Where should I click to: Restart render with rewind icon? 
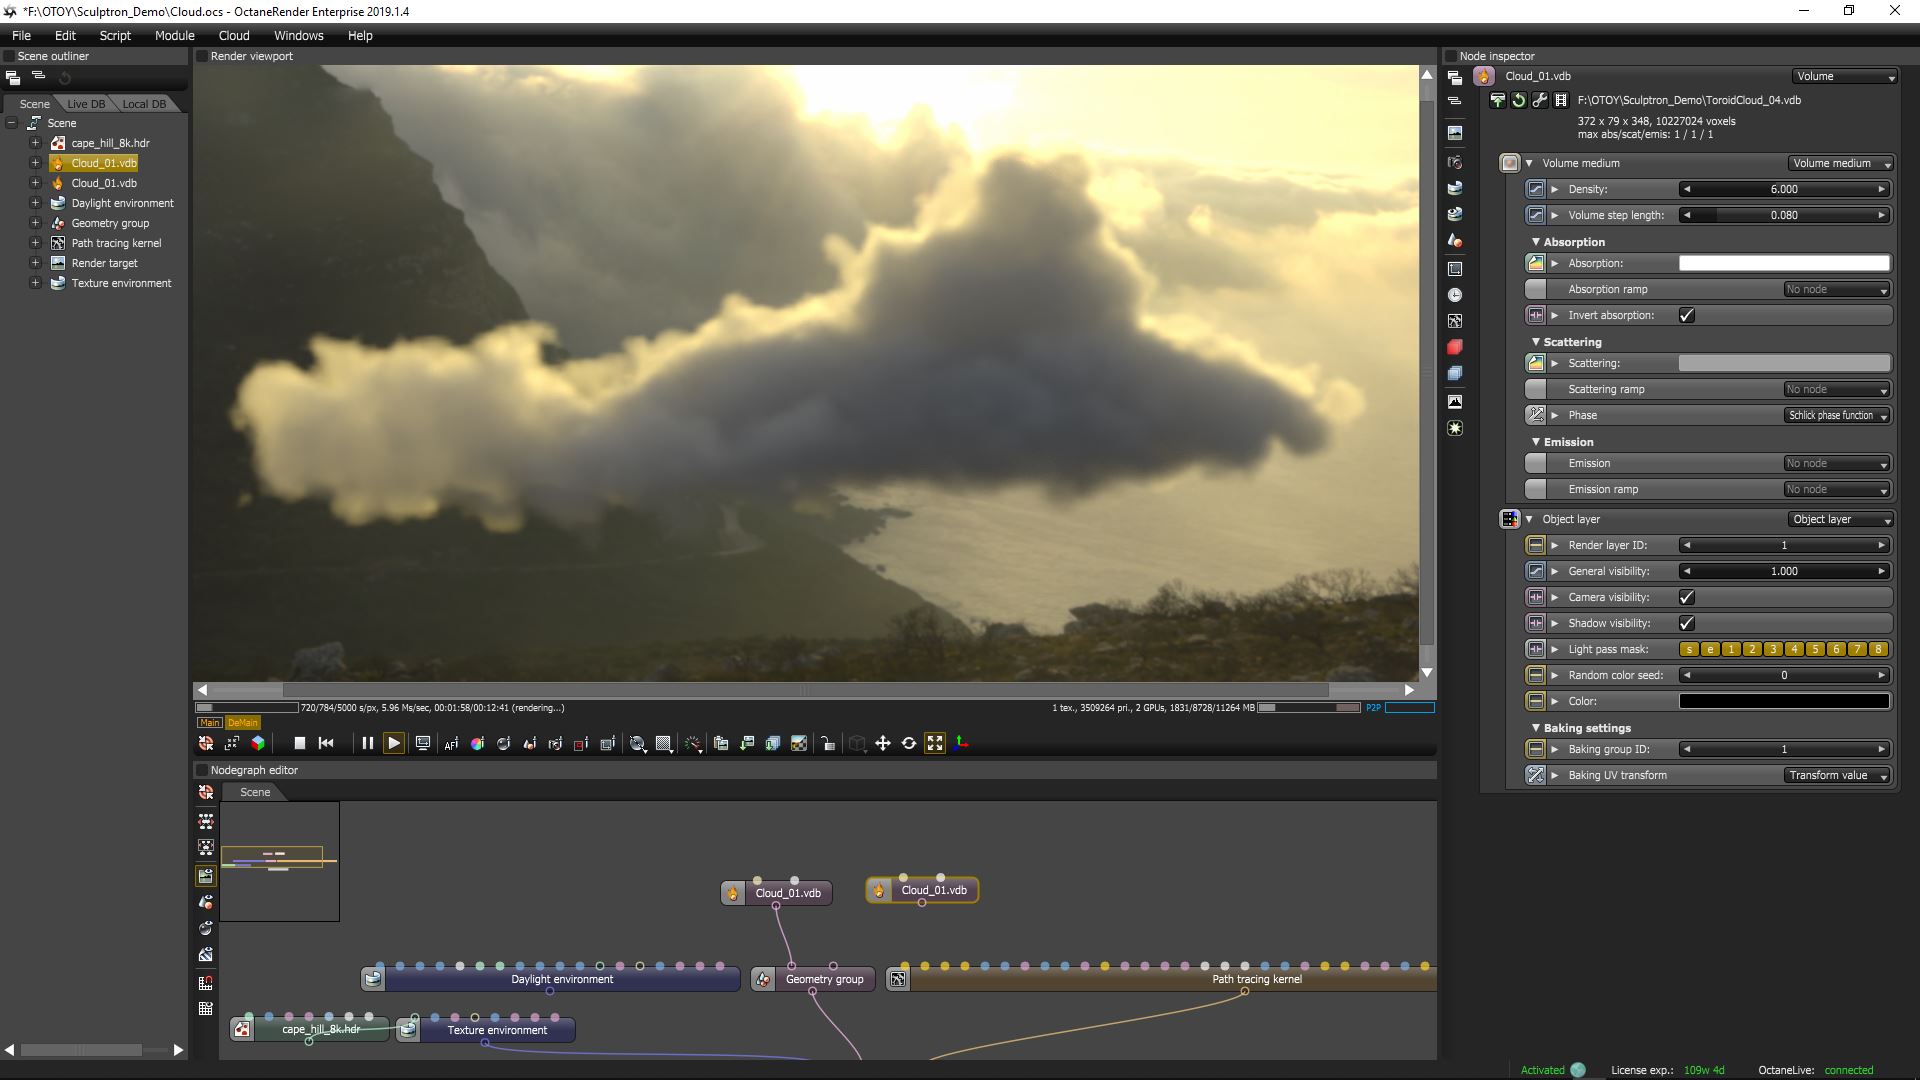(x=326, y=743)
